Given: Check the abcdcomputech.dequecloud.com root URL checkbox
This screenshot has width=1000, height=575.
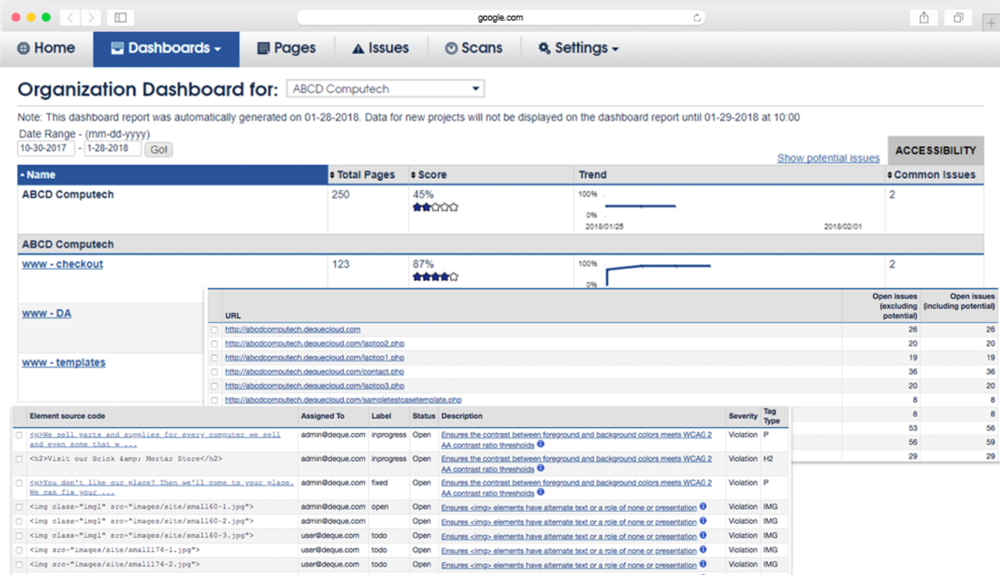Looking at the screenshot, I should point(214,330).
